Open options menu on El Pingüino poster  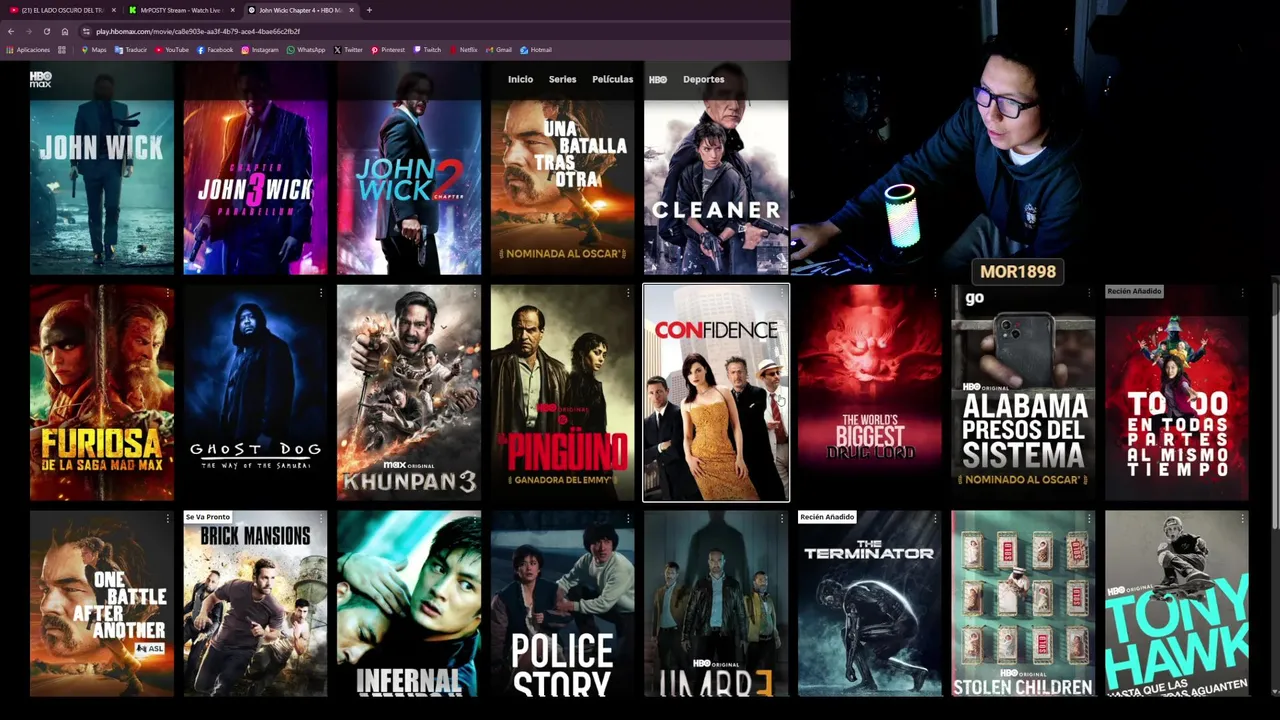[628, 293]
